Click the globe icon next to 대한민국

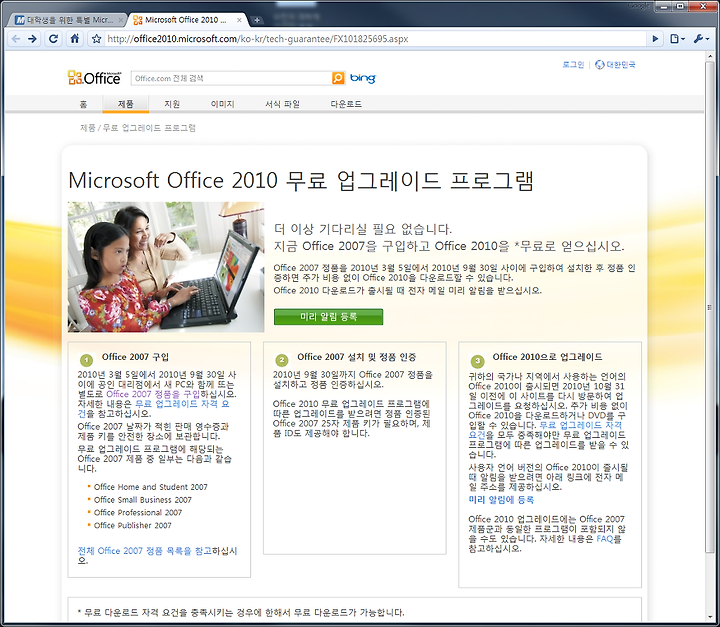click(x=599, y=65)
